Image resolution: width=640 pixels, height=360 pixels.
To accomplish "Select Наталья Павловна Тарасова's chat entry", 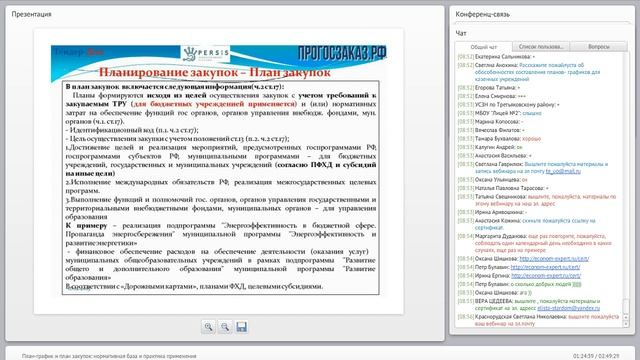I will [503, 188].
